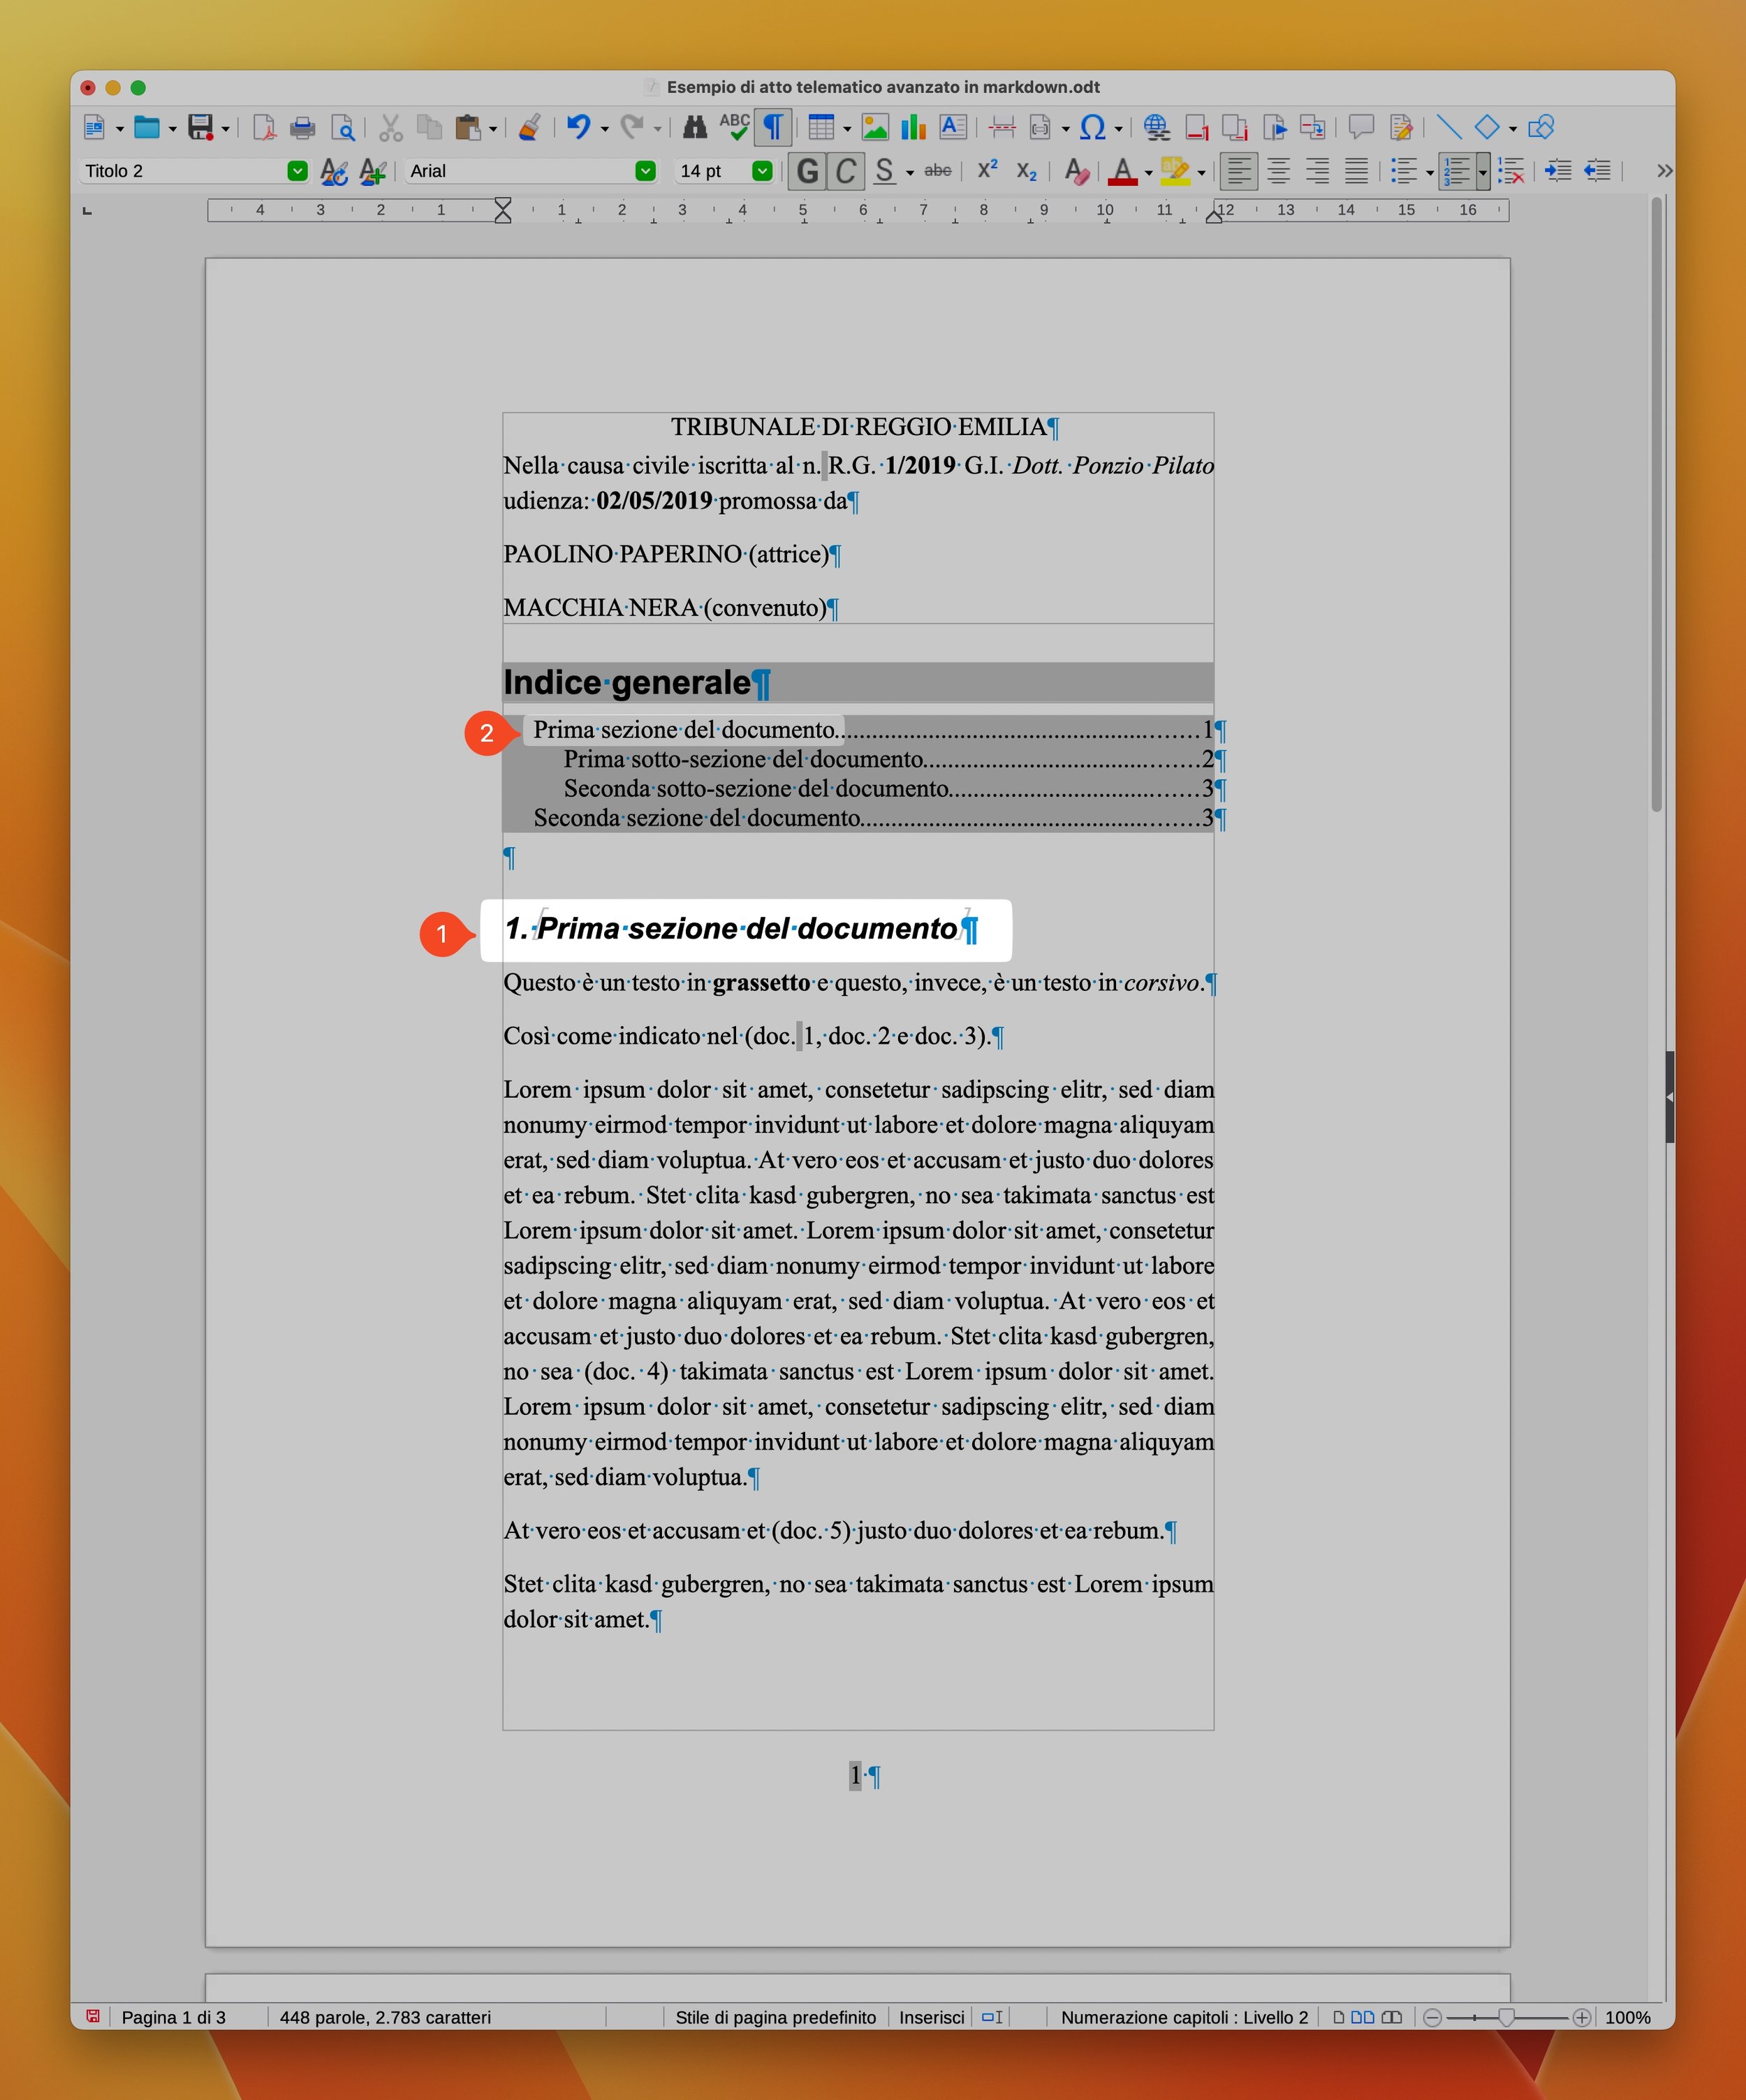Print the document with the printer icon
Image resolution: width=1746 pixels, height=2100 pixels.
tap(302, 127)
